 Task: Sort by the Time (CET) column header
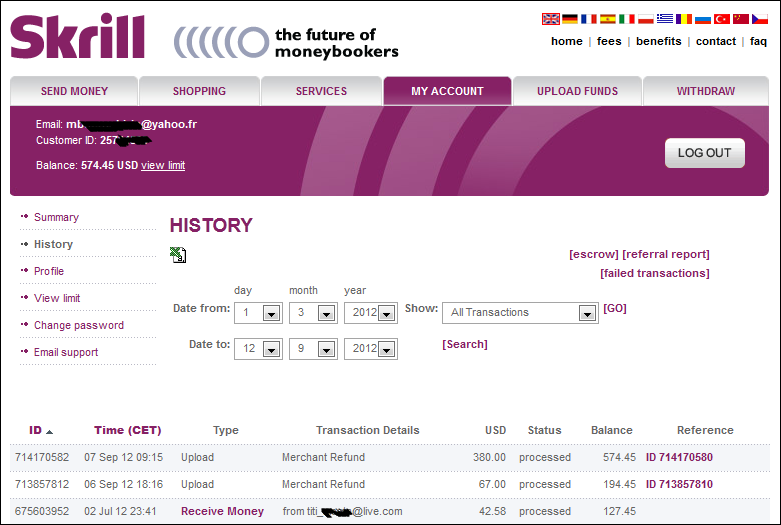coord(128,430)
